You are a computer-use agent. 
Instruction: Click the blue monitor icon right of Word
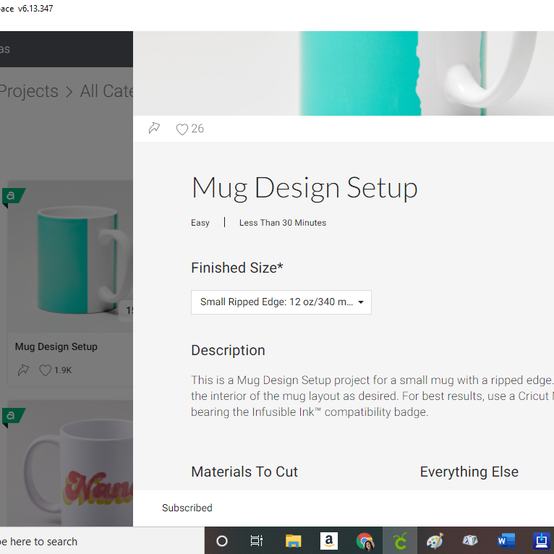(x=541, y=541)
